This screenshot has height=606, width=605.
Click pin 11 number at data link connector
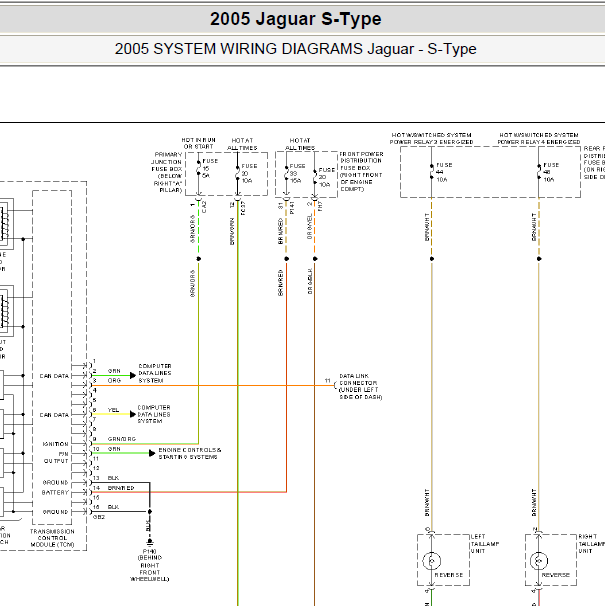point(327,381)
